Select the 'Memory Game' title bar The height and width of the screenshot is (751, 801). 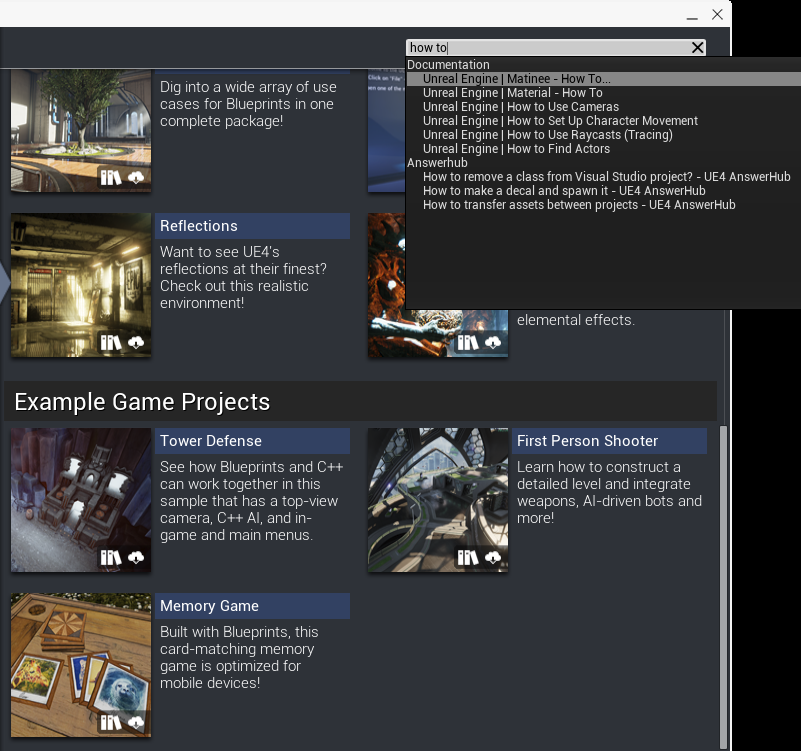pyautogui.click(x=252, y=606)
